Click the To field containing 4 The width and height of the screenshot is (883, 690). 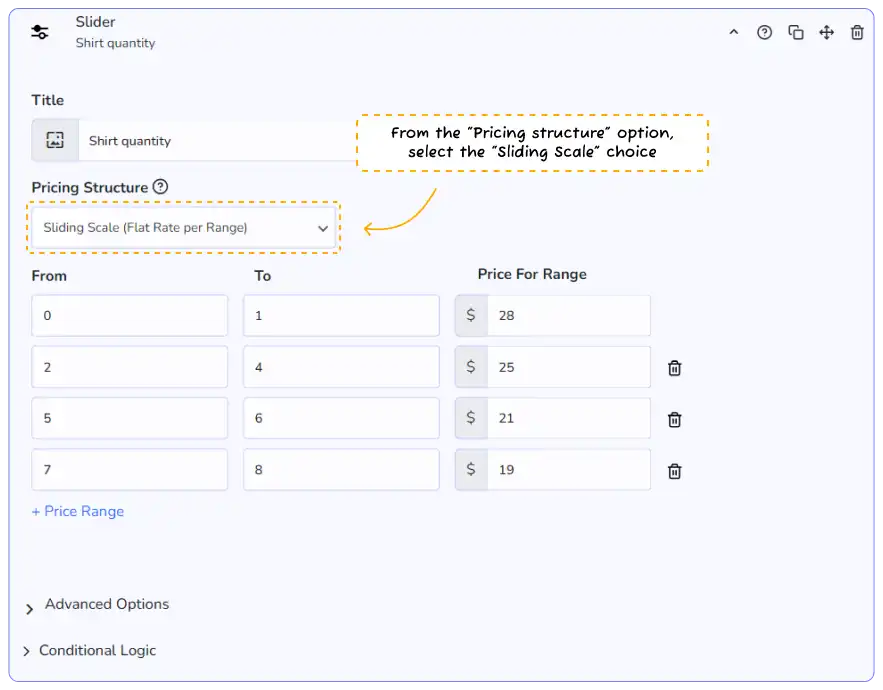click(x=341, y=368)
